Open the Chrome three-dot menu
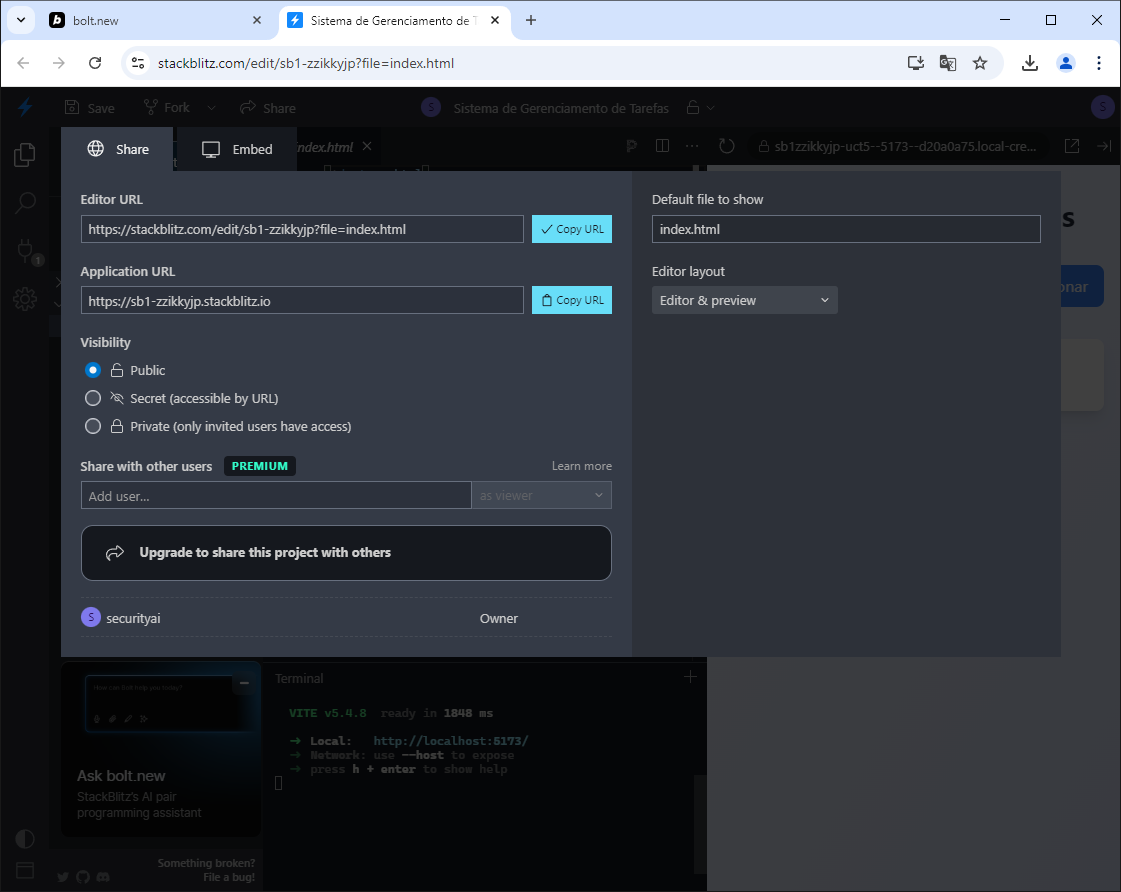Screen dimensions: 1121x892 [x=1099, y=63]
